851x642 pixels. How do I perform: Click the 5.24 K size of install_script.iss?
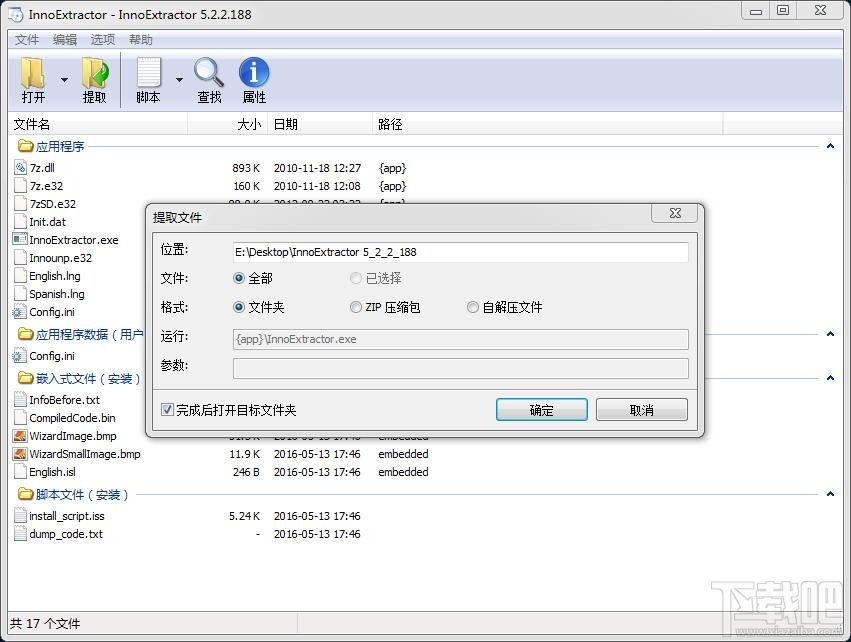tap(244, 516)
